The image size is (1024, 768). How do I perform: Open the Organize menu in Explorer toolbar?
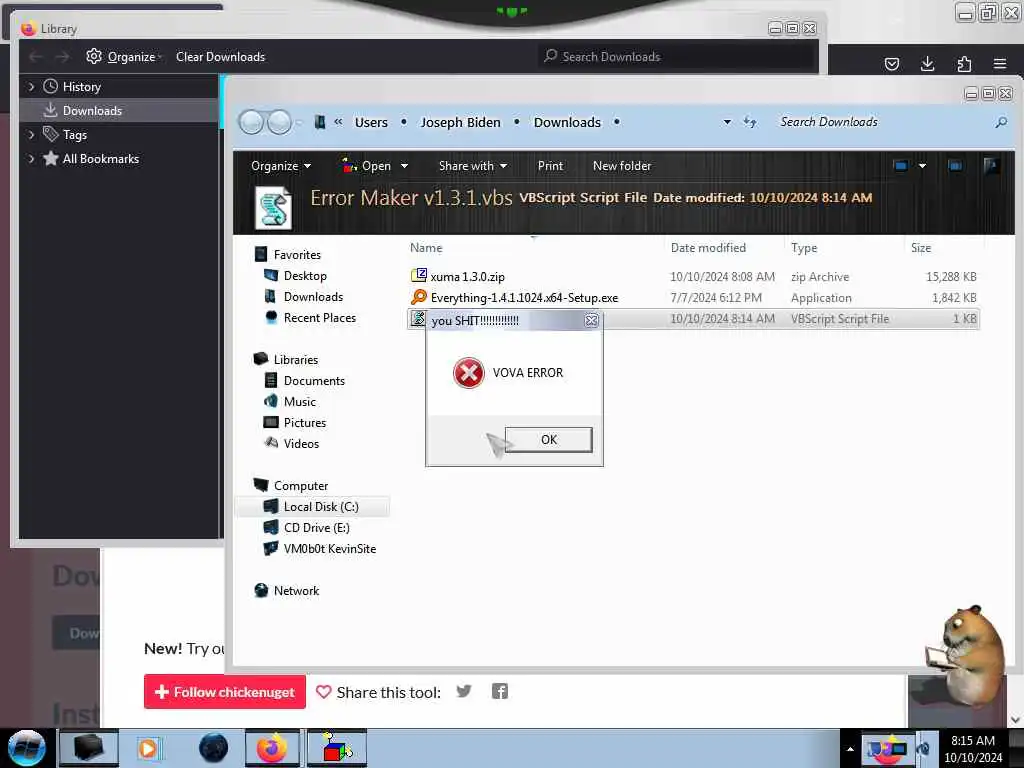click(281, 166)
